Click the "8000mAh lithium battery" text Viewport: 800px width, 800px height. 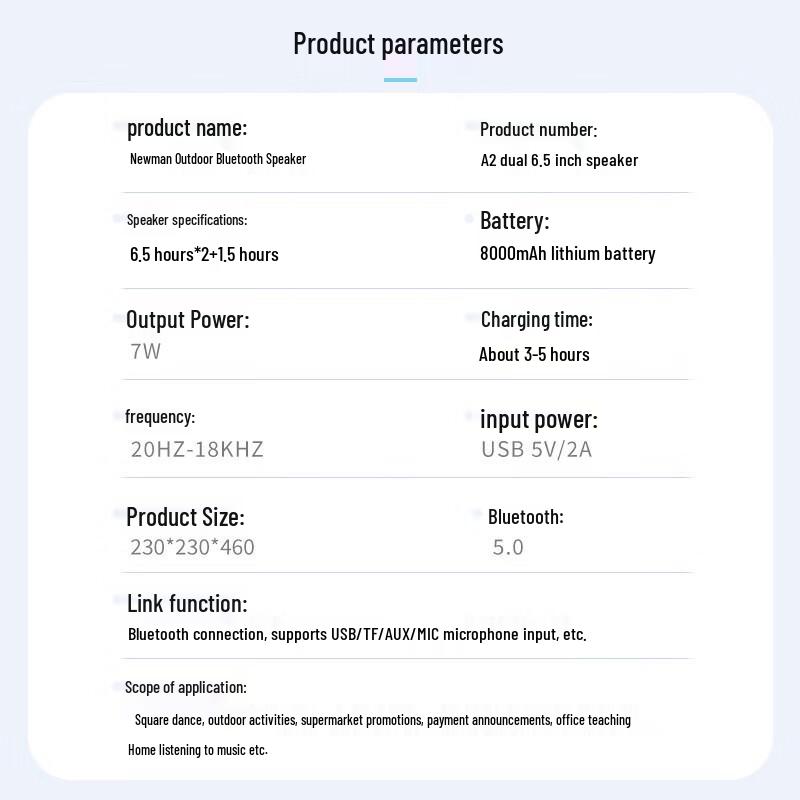567,254
